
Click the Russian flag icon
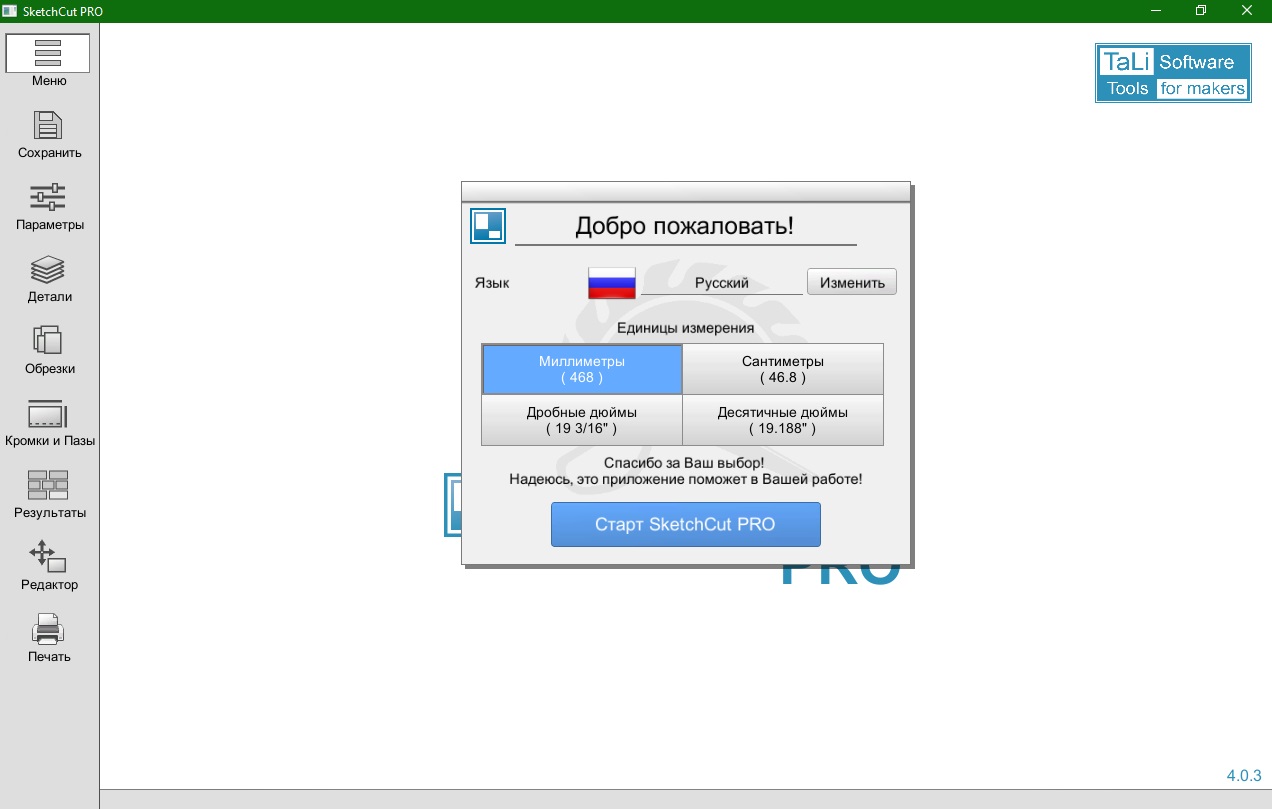pos(612,283)
